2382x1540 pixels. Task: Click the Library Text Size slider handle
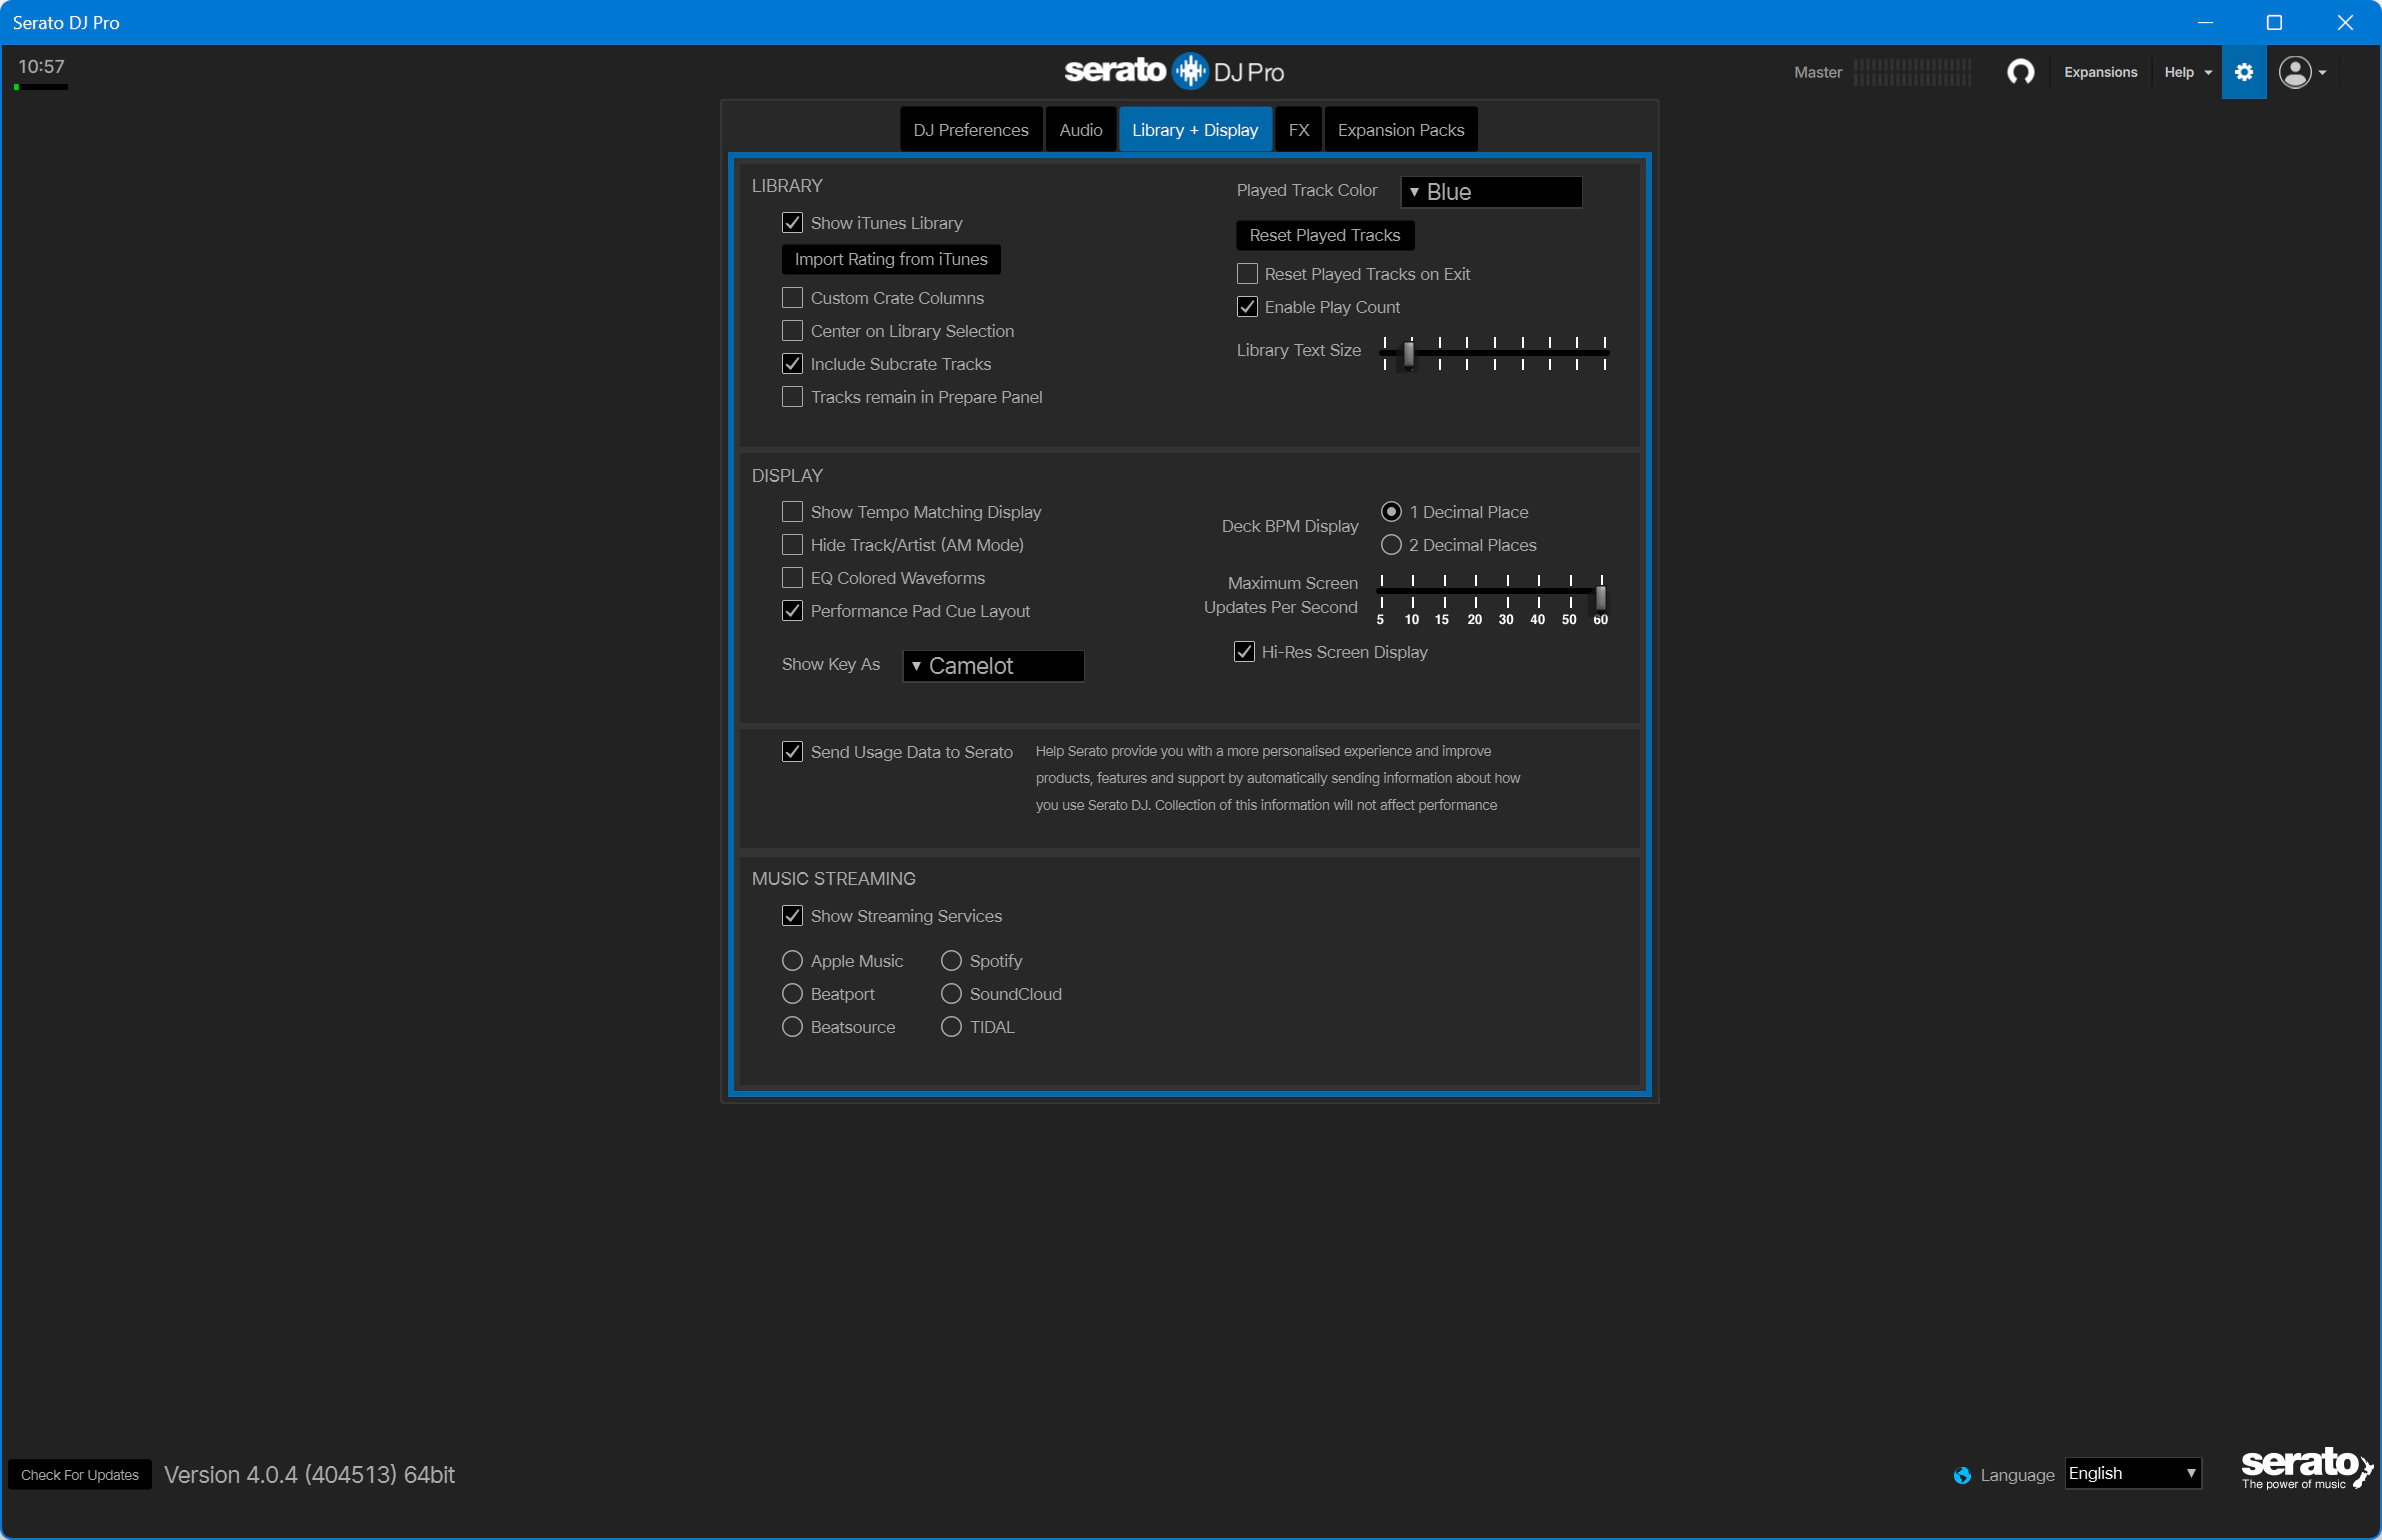coord(1408,354)
